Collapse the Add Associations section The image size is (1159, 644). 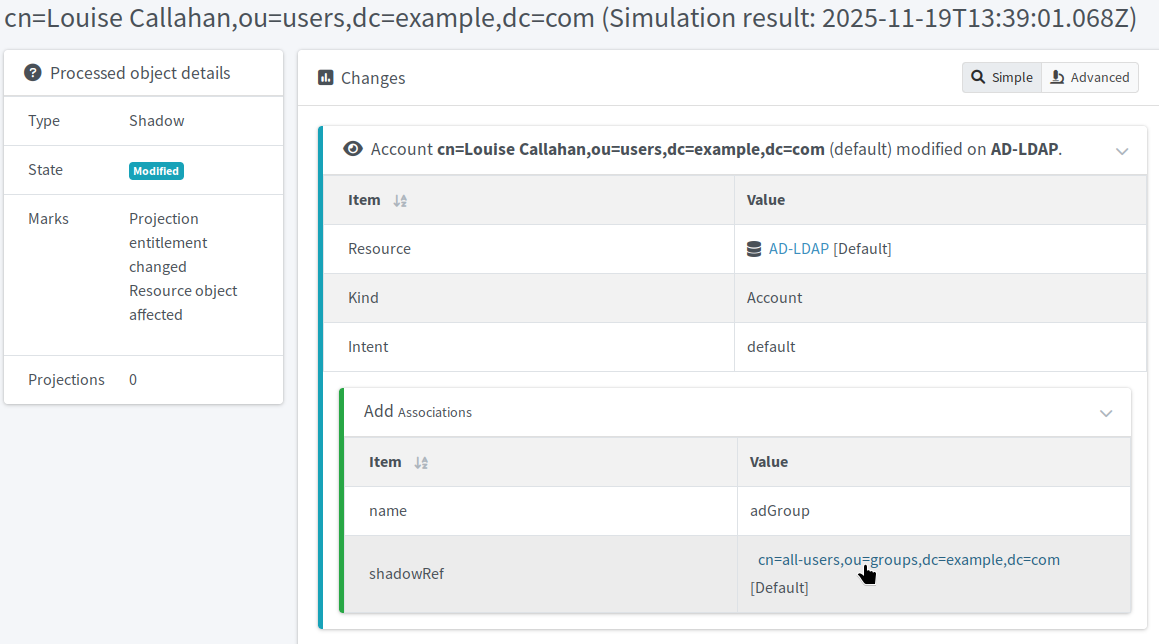point(1106,412)
